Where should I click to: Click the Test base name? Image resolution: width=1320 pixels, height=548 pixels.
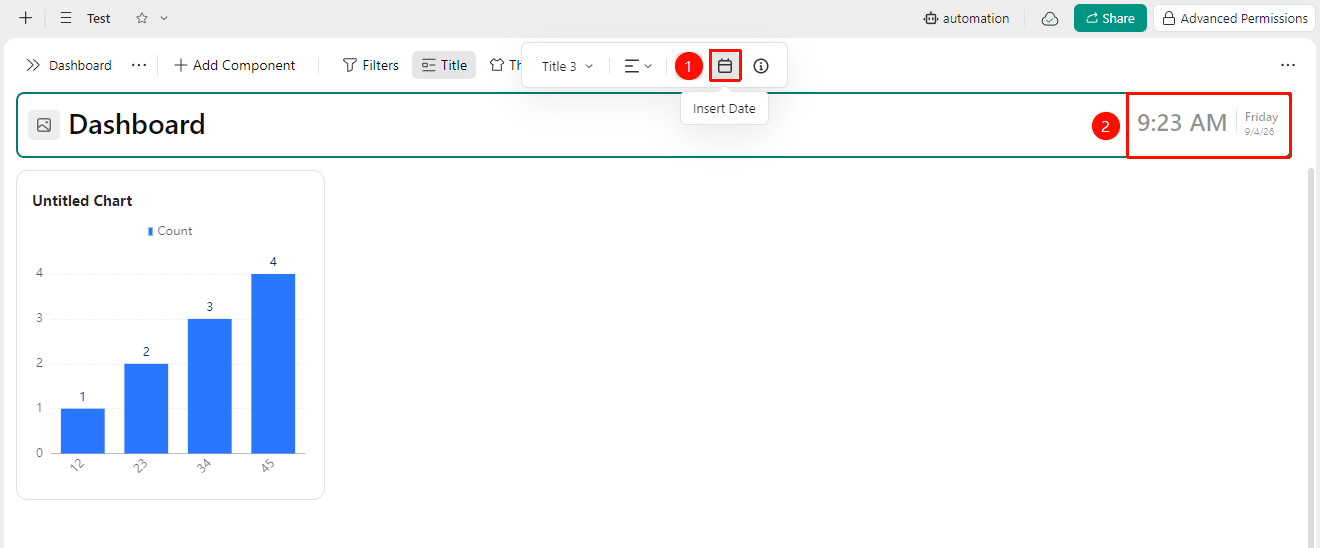click(99, 18)
